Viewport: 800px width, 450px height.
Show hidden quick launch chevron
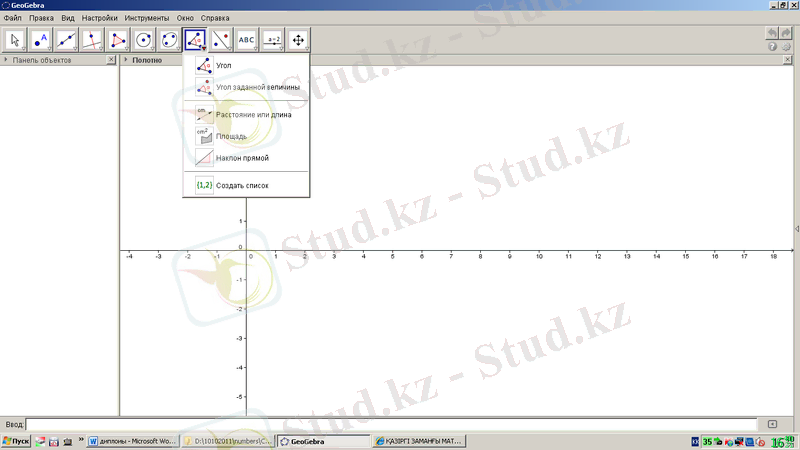[x=81, y=440]
